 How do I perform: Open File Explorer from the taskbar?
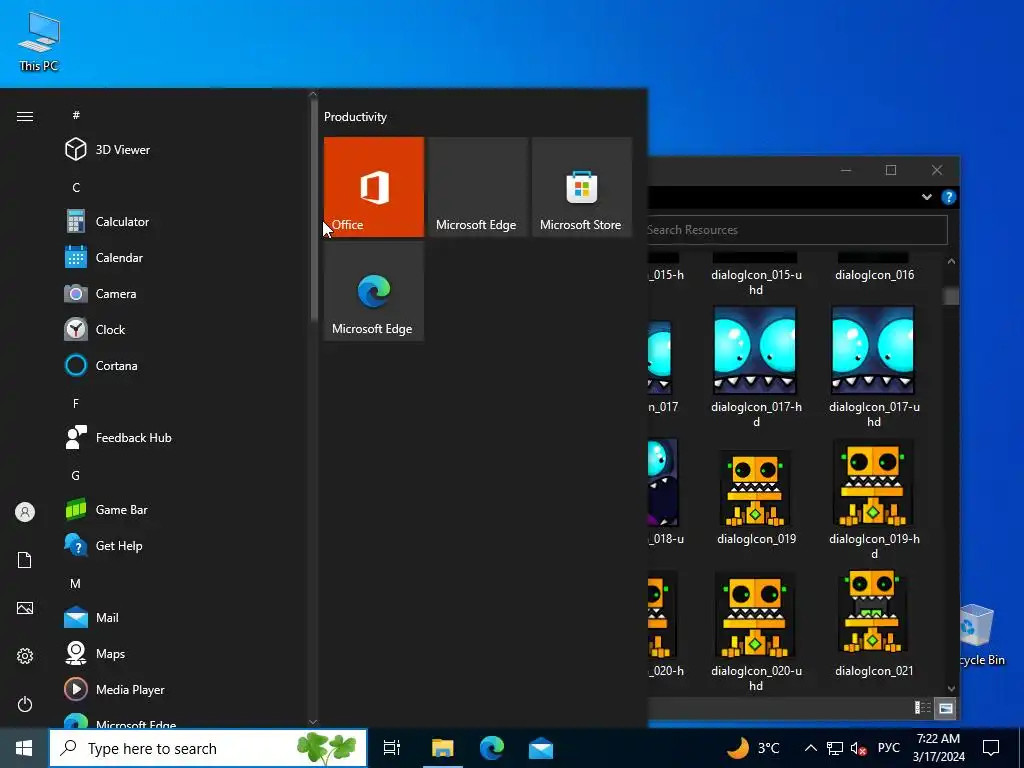pyautogui.click(x=442, y=748)
